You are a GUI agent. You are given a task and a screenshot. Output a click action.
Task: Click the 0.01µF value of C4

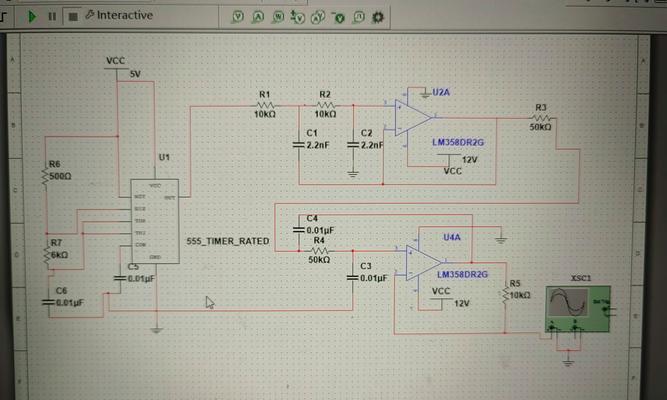[x=320, y=230]
